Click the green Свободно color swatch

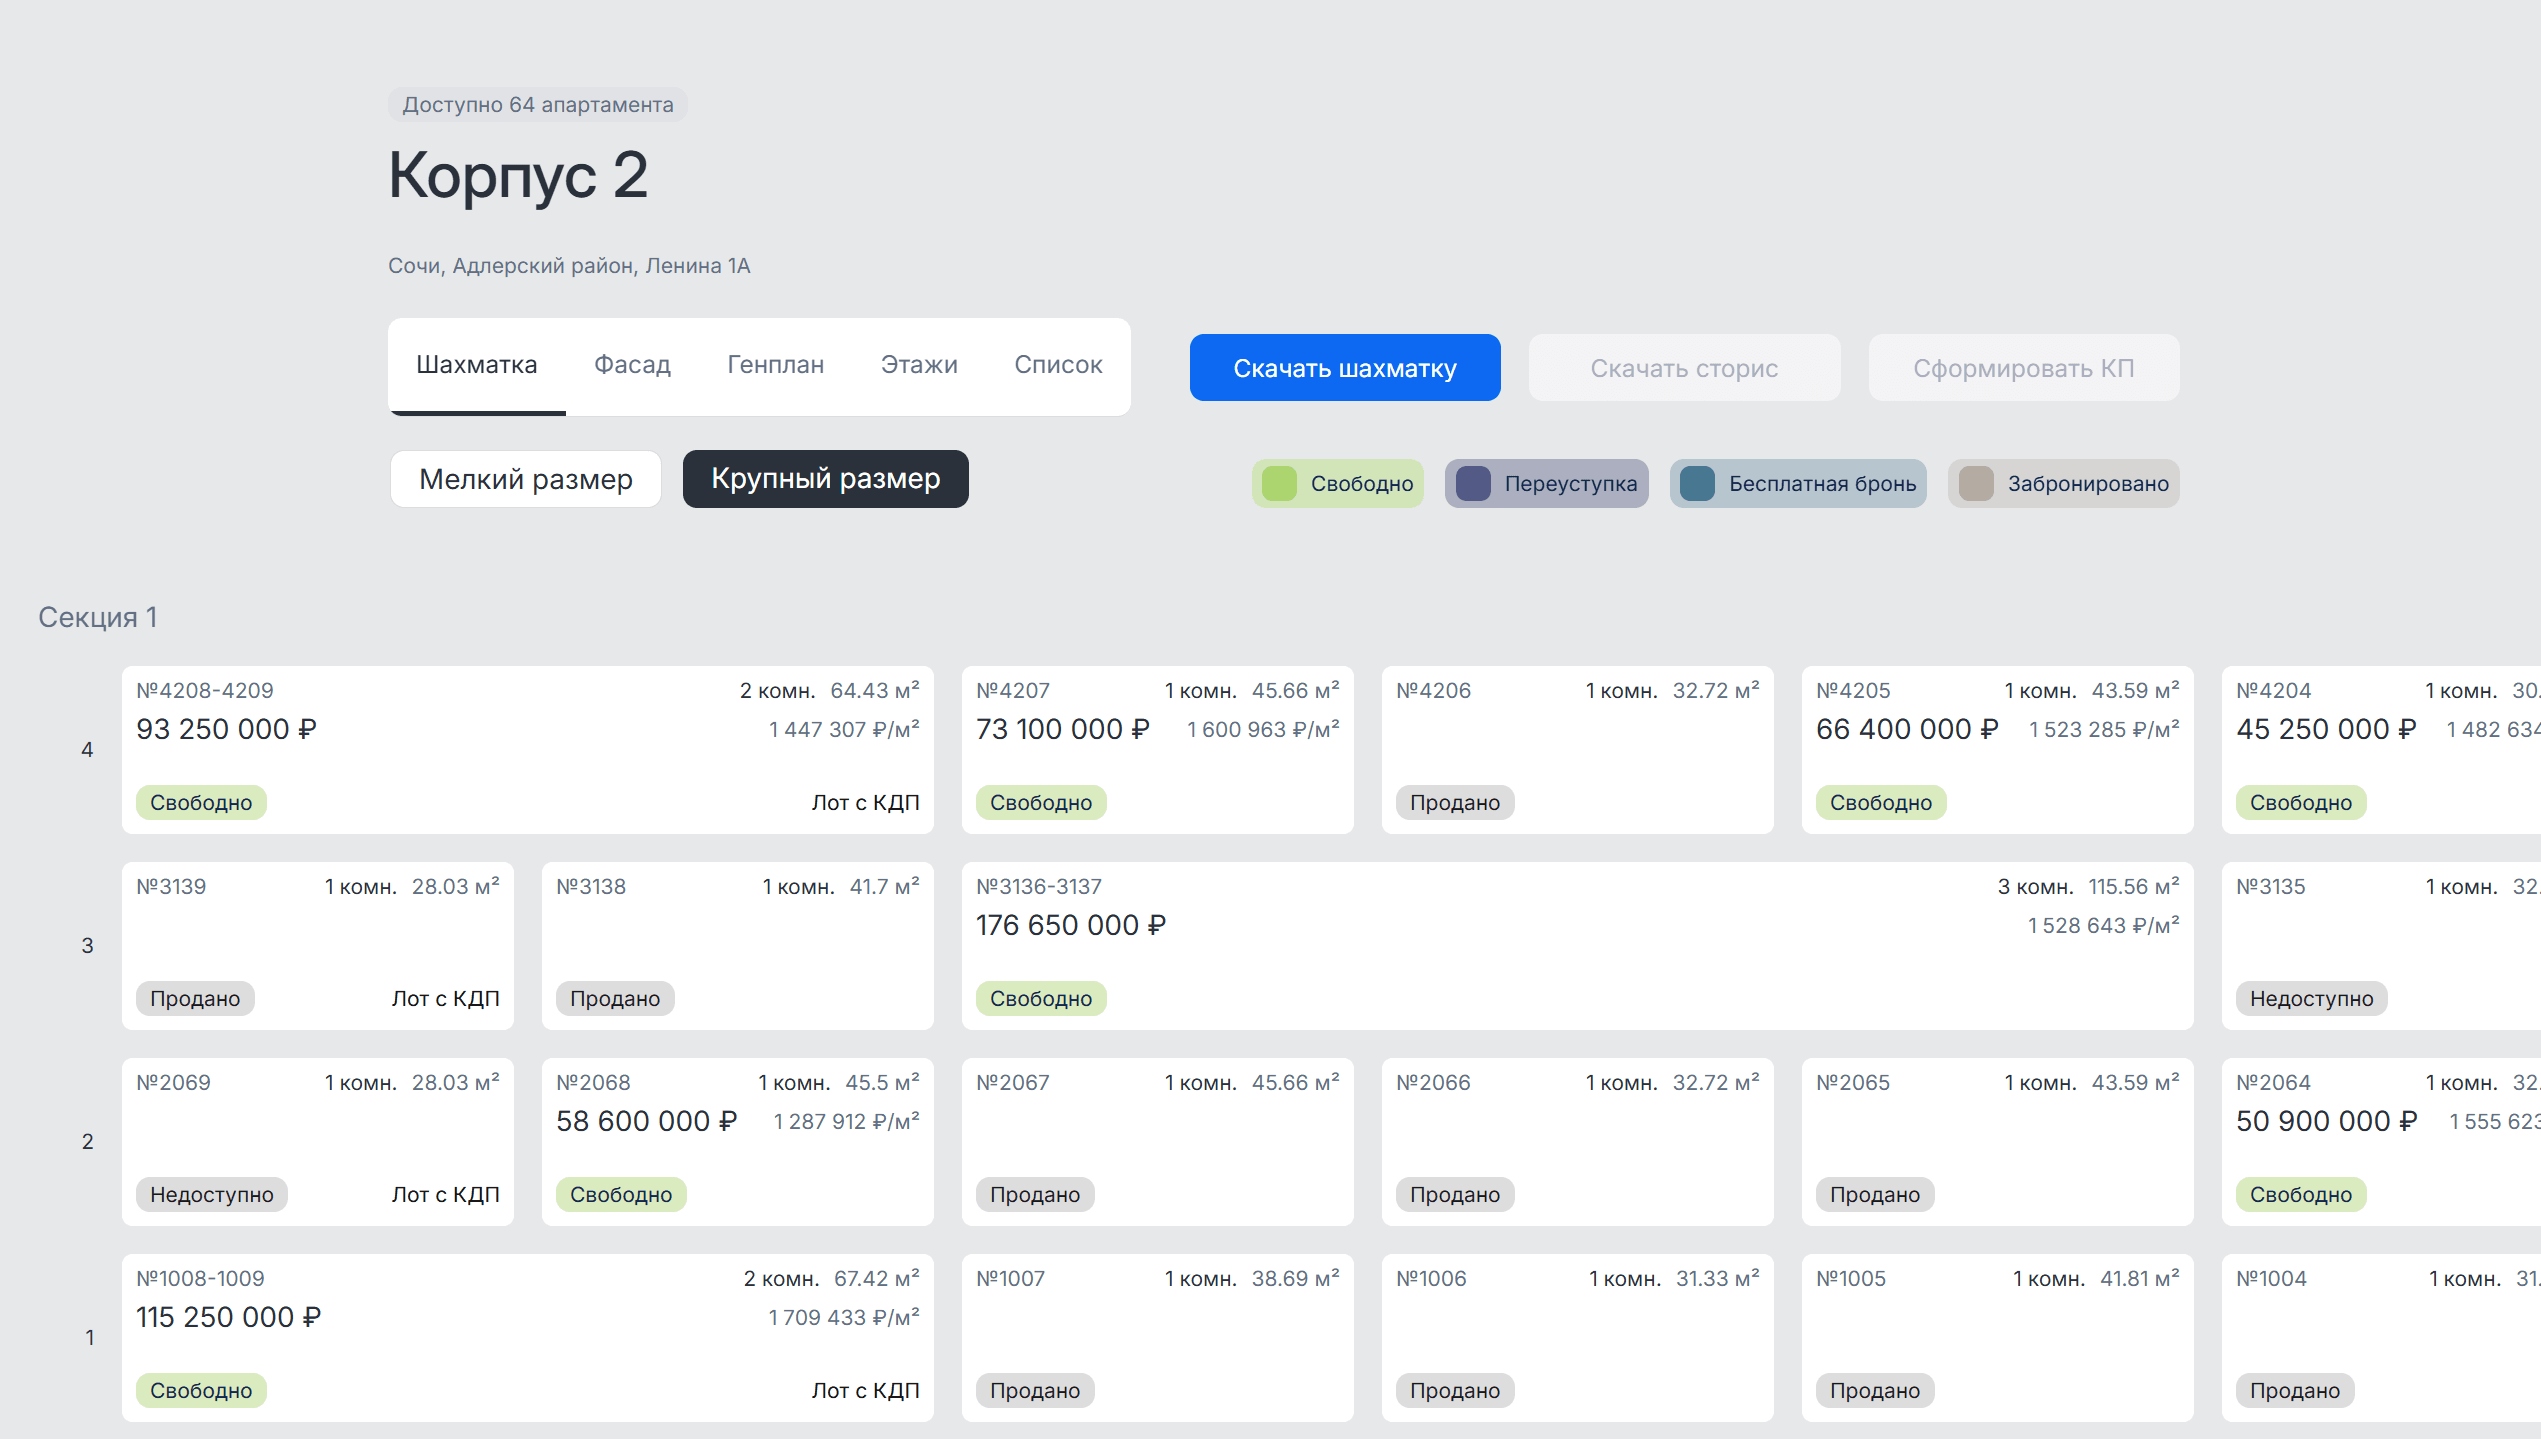pyautogui.click(x=1279, y=484)
